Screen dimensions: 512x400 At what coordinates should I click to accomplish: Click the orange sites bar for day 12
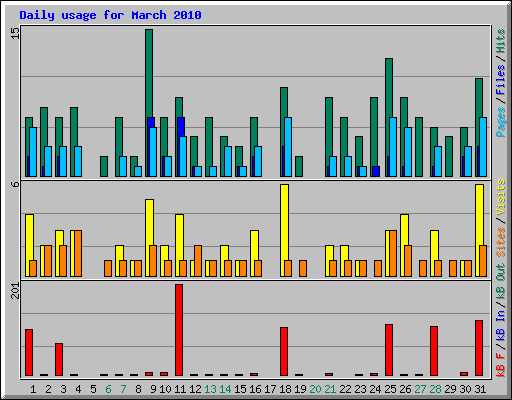coord(198,261)
